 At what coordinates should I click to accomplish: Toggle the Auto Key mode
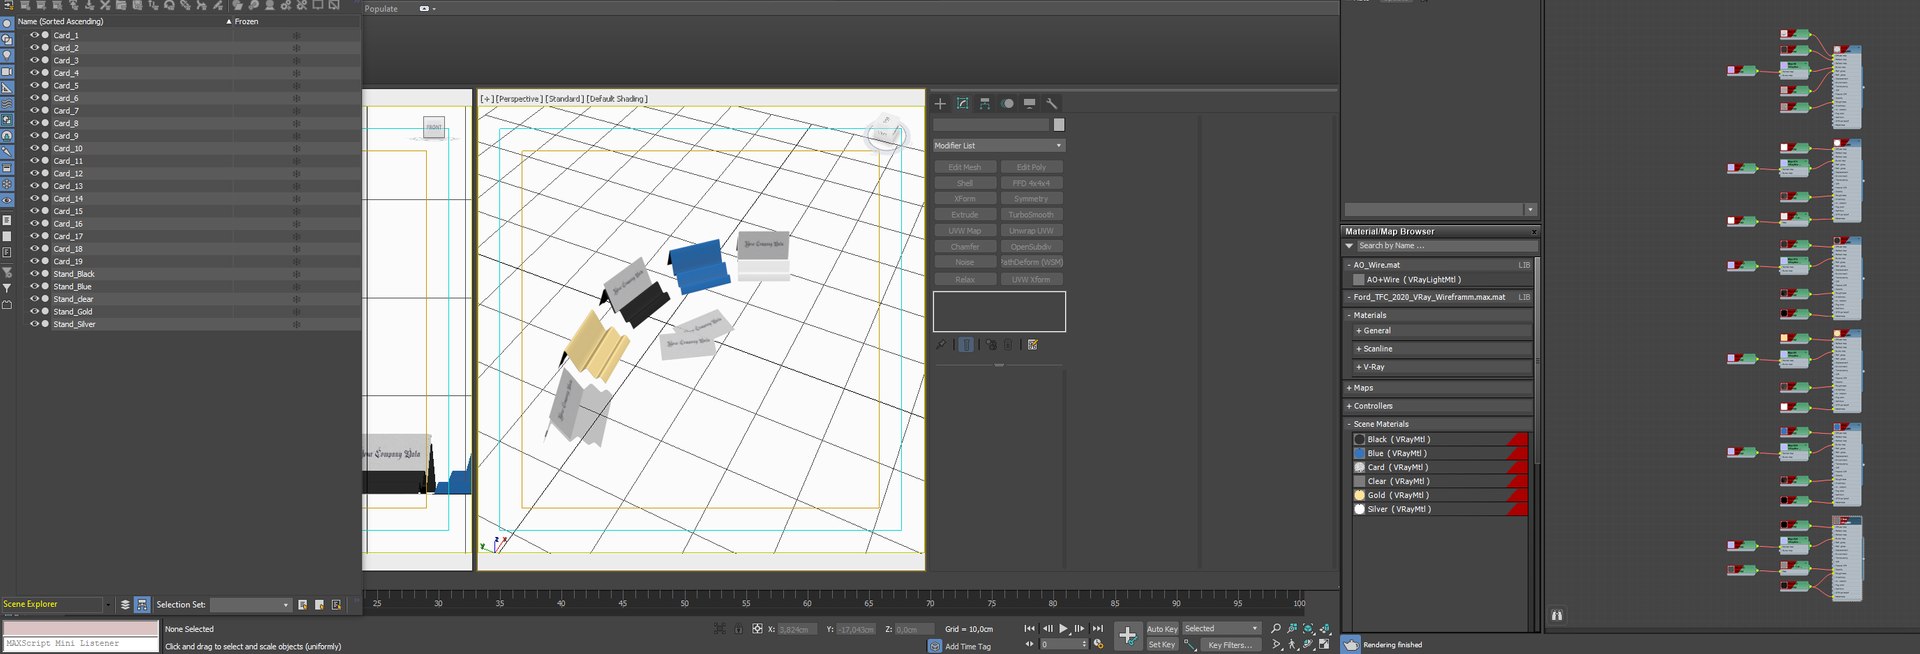coord(1161,629)
